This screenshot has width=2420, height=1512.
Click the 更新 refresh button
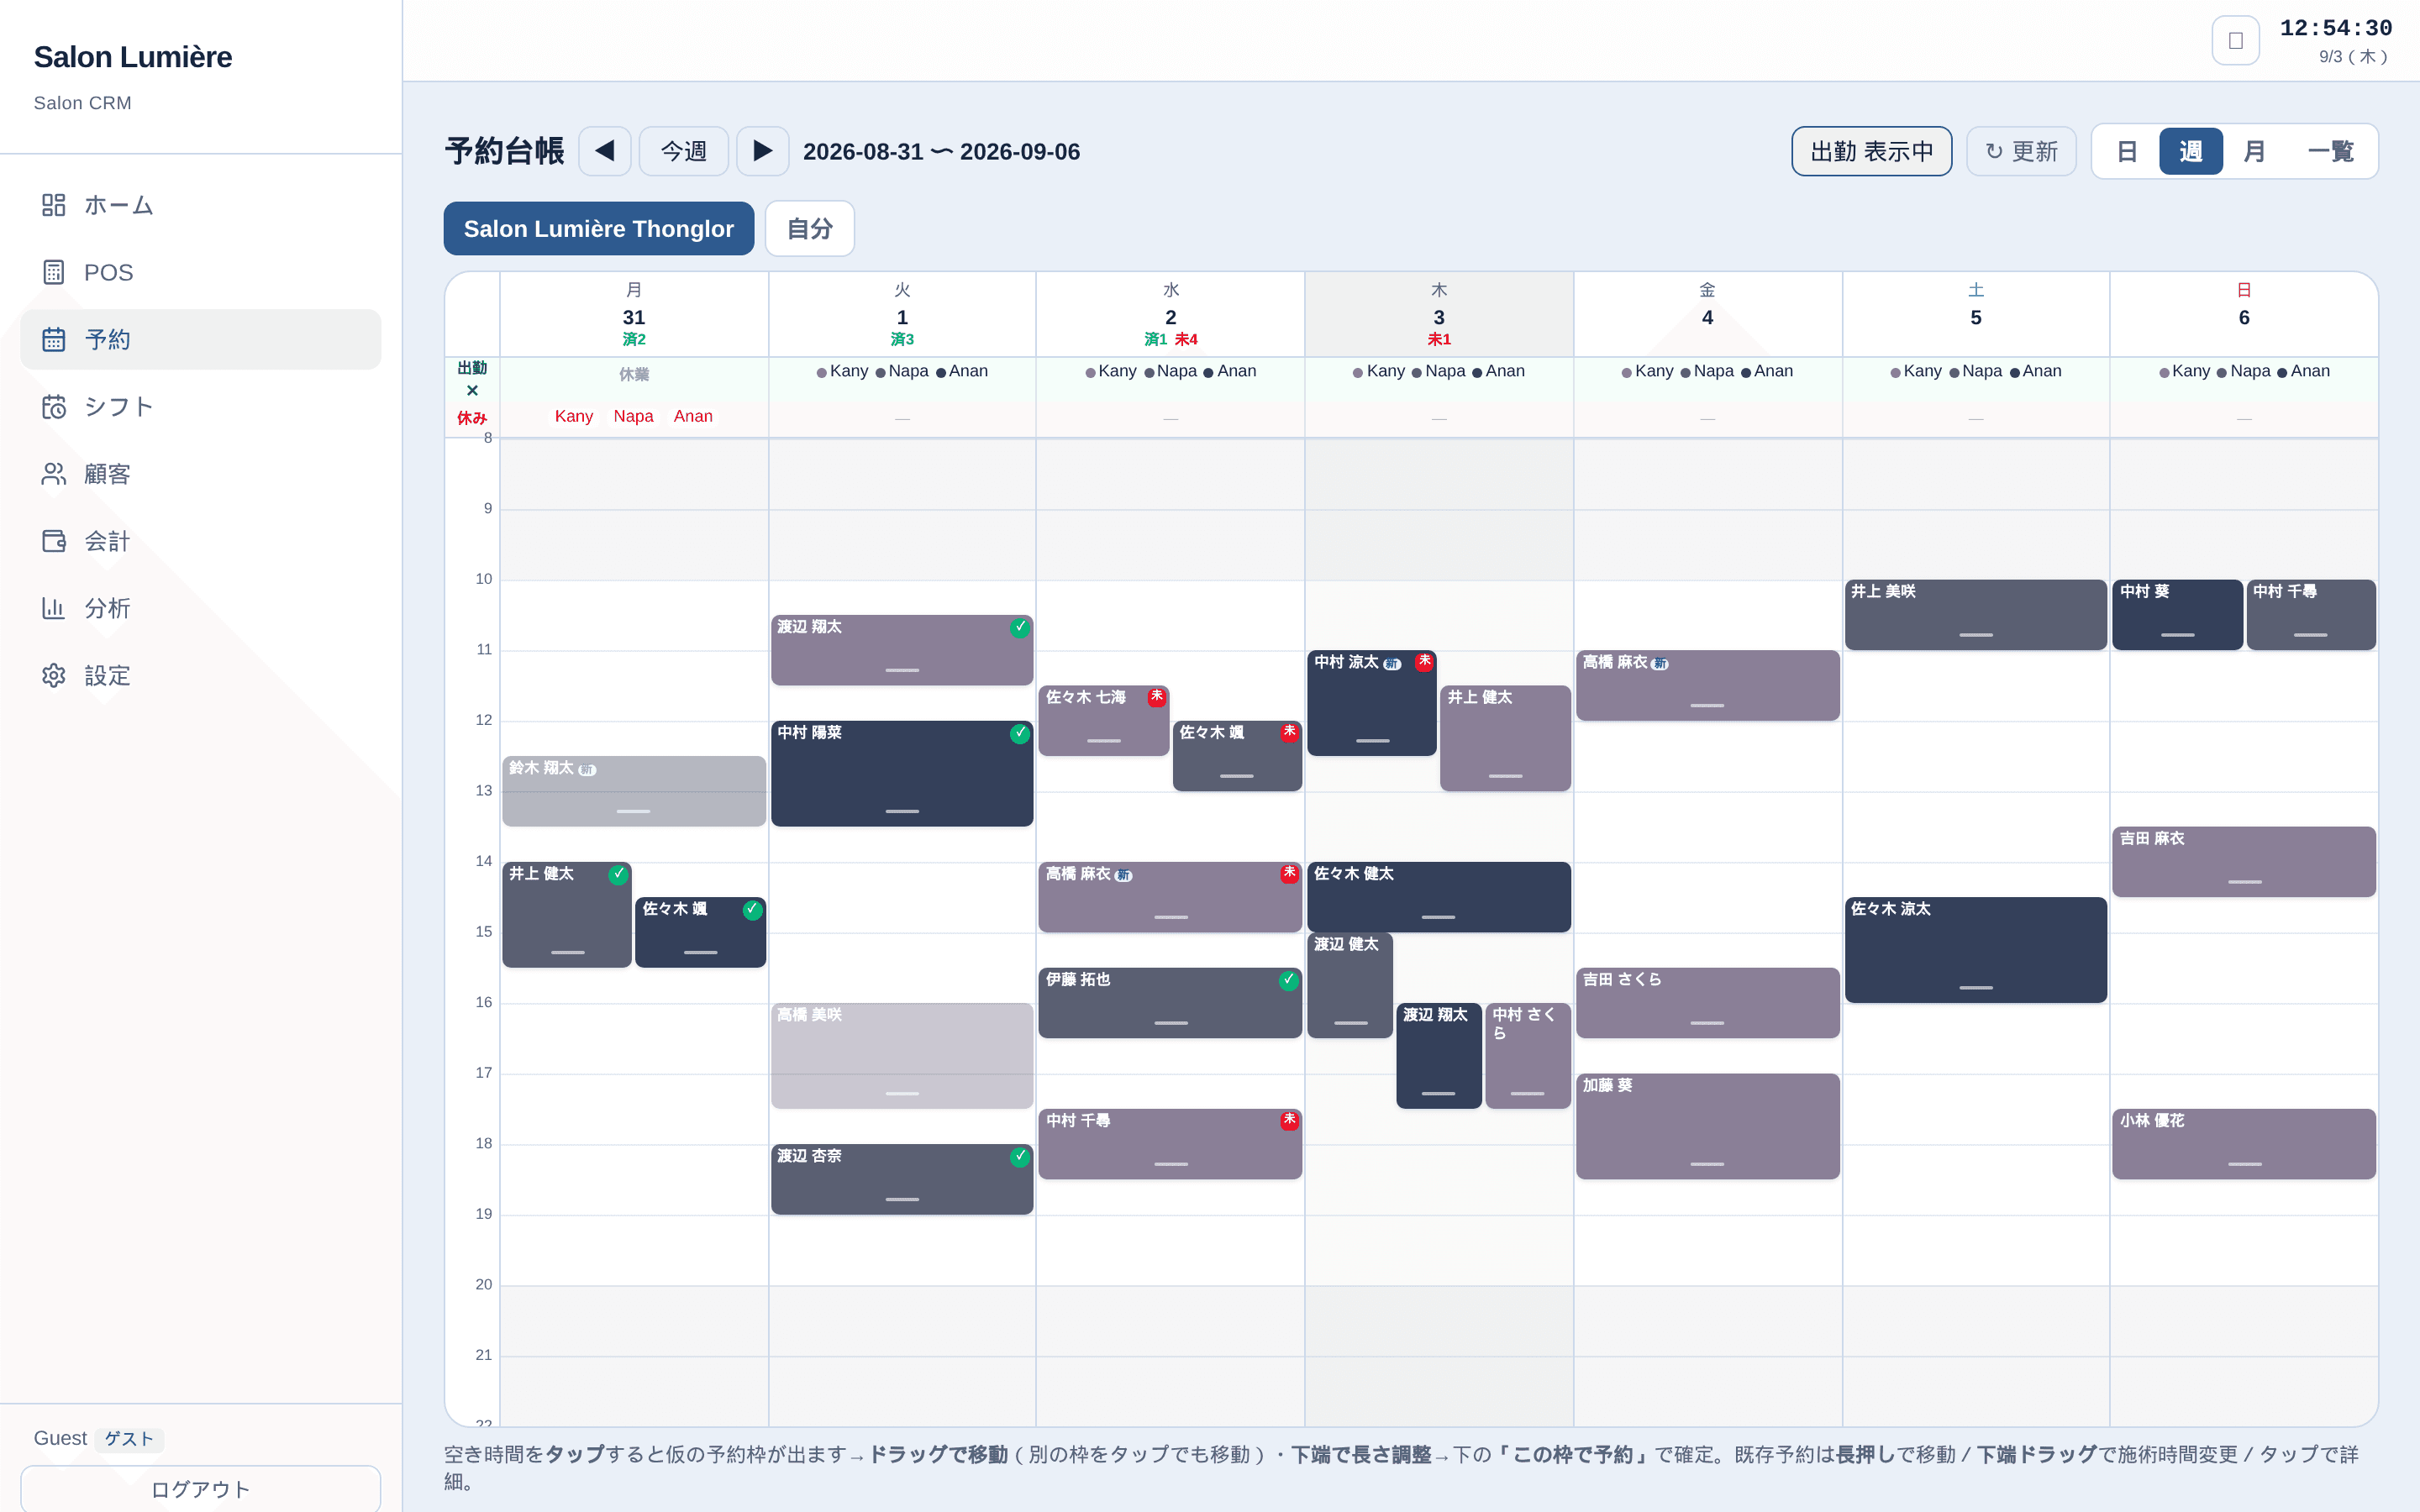(2021, 151)
